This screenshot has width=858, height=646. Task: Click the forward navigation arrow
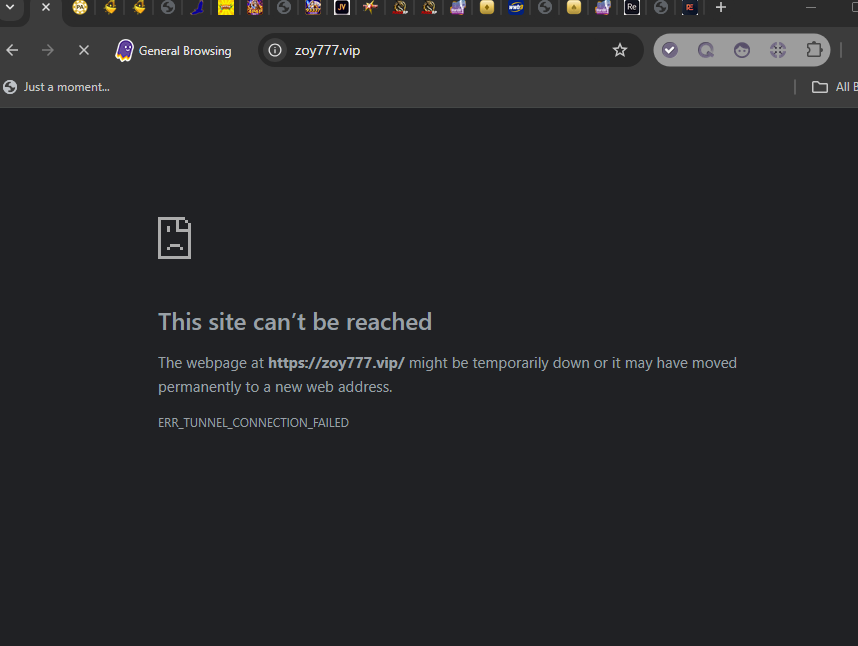(x=48, y=50)
